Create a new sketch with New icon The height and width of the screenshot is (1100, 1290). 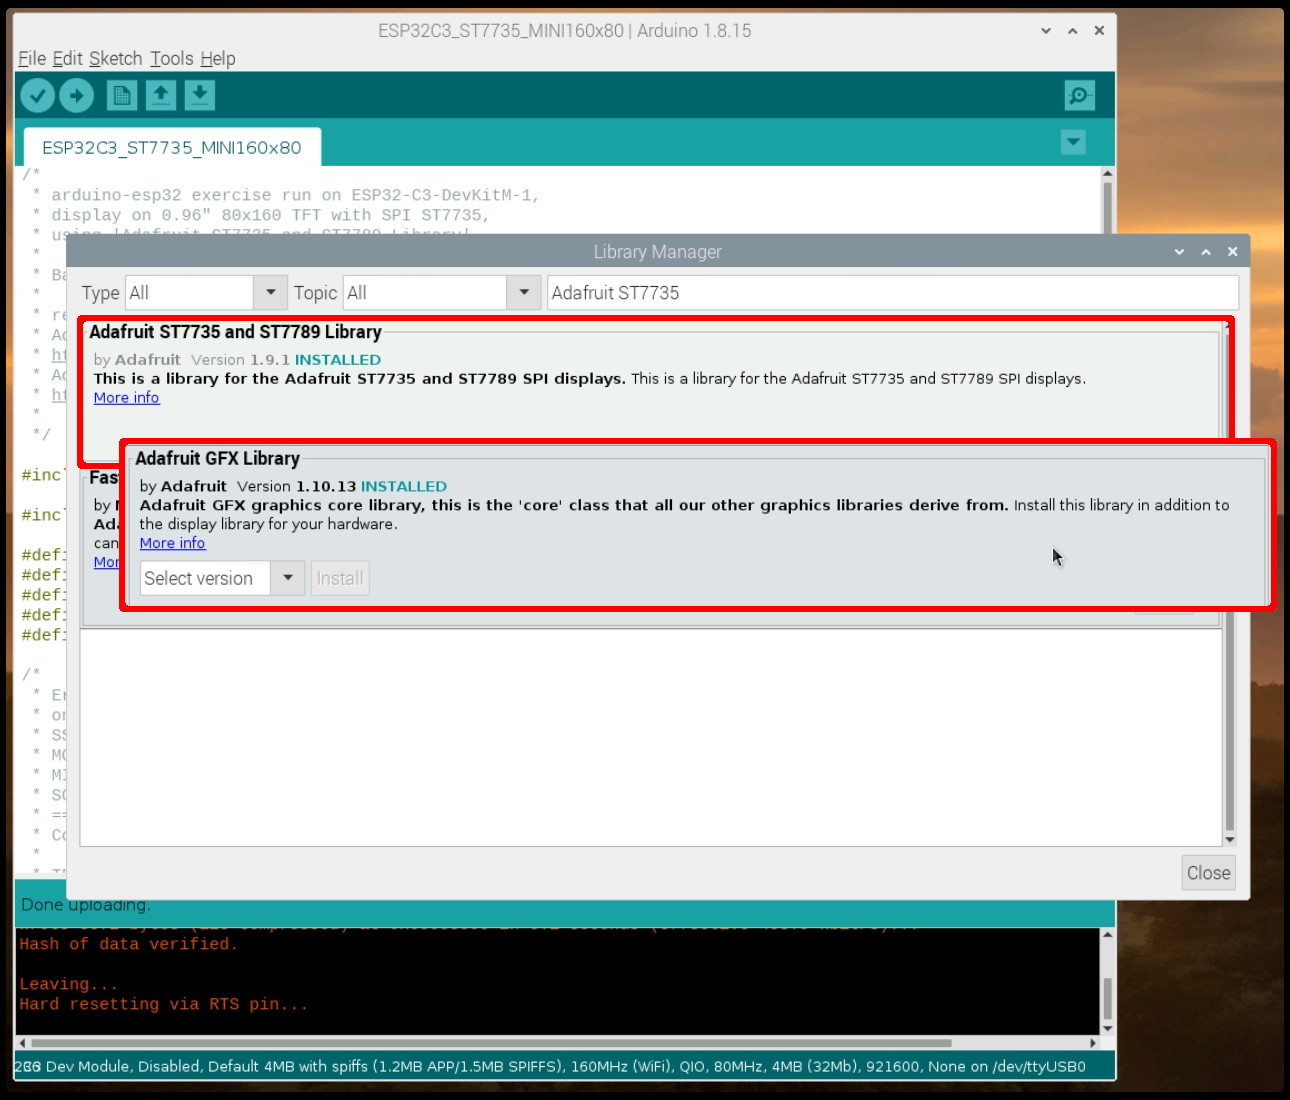[x=122, y=95]
